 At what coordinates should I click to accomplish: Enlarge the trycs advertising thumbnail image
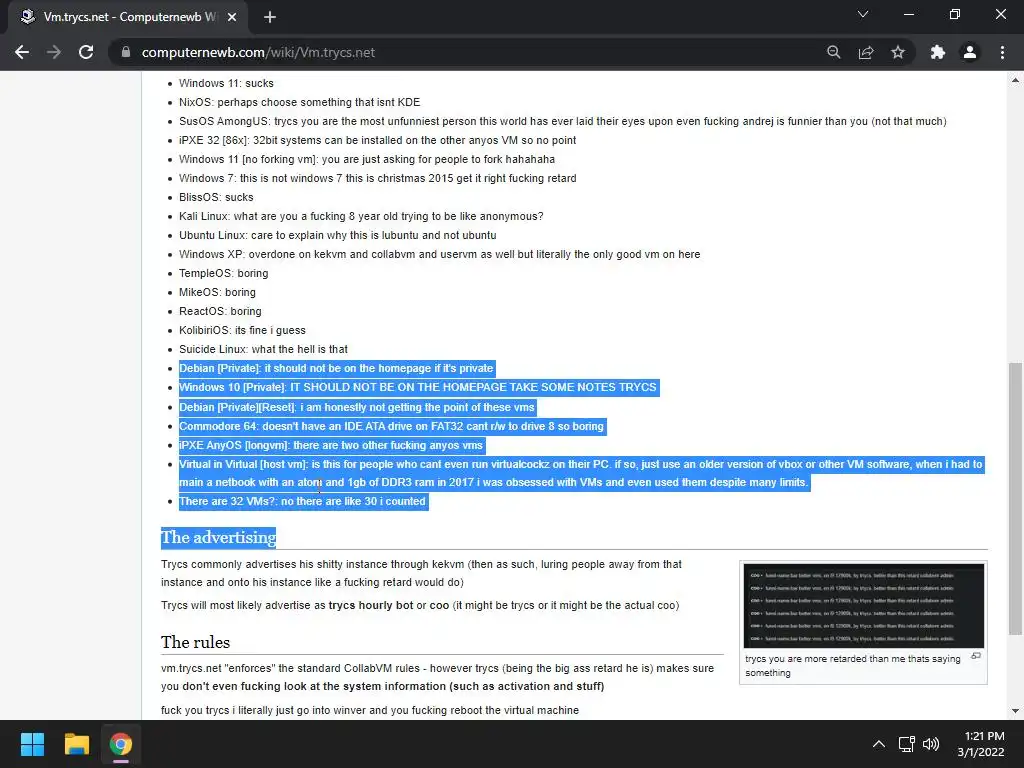[863, 606]
